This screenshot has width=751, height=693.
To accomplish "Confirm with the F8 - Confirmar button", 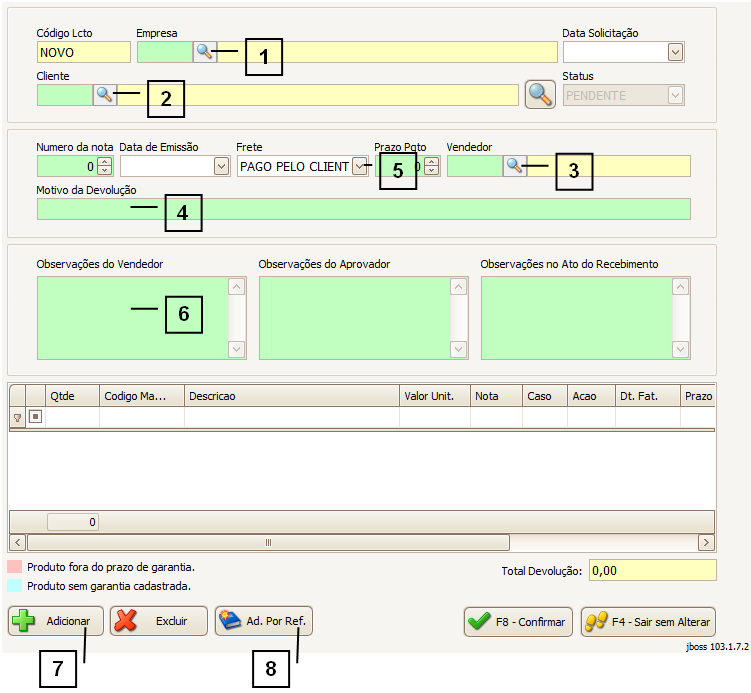I will (x=518, y=622).
